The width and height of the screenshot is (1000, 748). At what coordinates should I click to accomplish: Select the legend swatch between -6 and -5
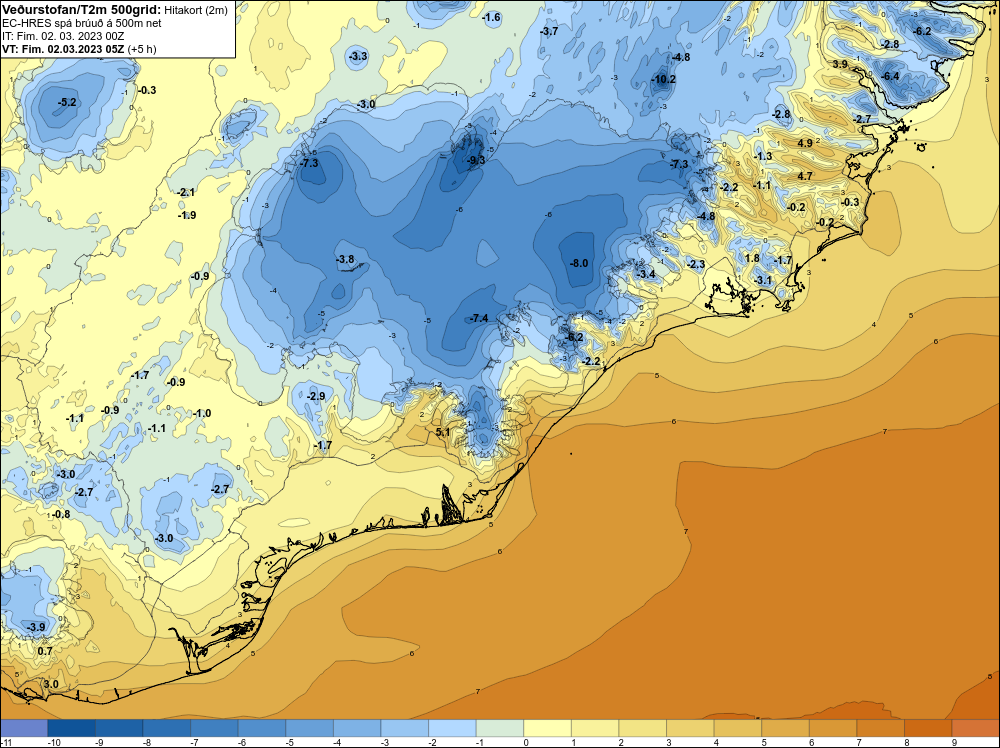261,728
